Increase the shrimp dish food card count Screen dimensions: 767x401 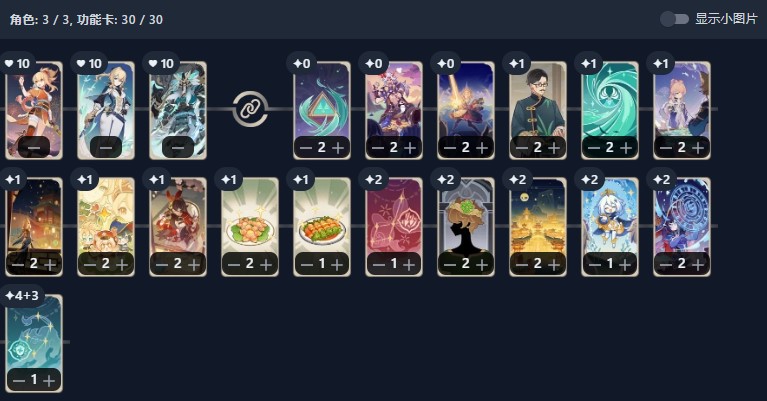click(338, 264)
